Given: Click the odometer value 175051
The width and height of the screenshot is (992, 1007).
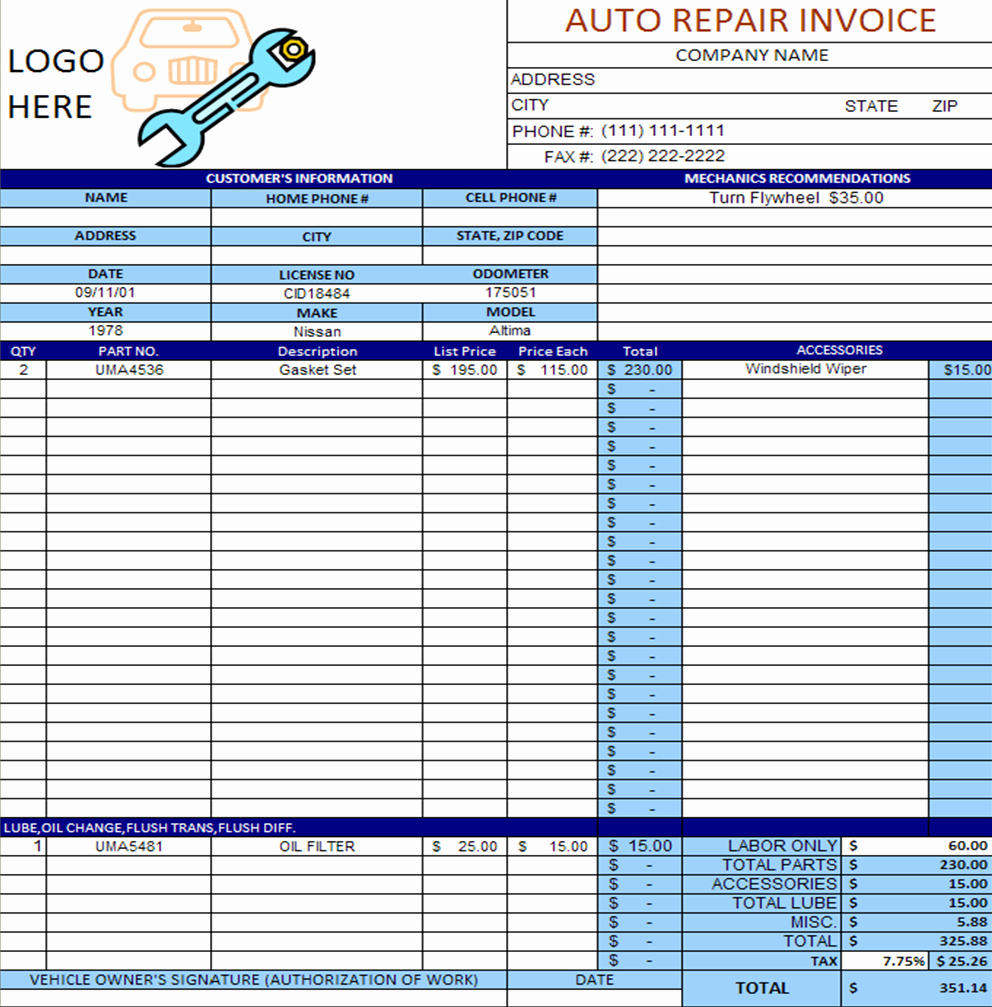Looking at the screenshot, I should [510, 293].
